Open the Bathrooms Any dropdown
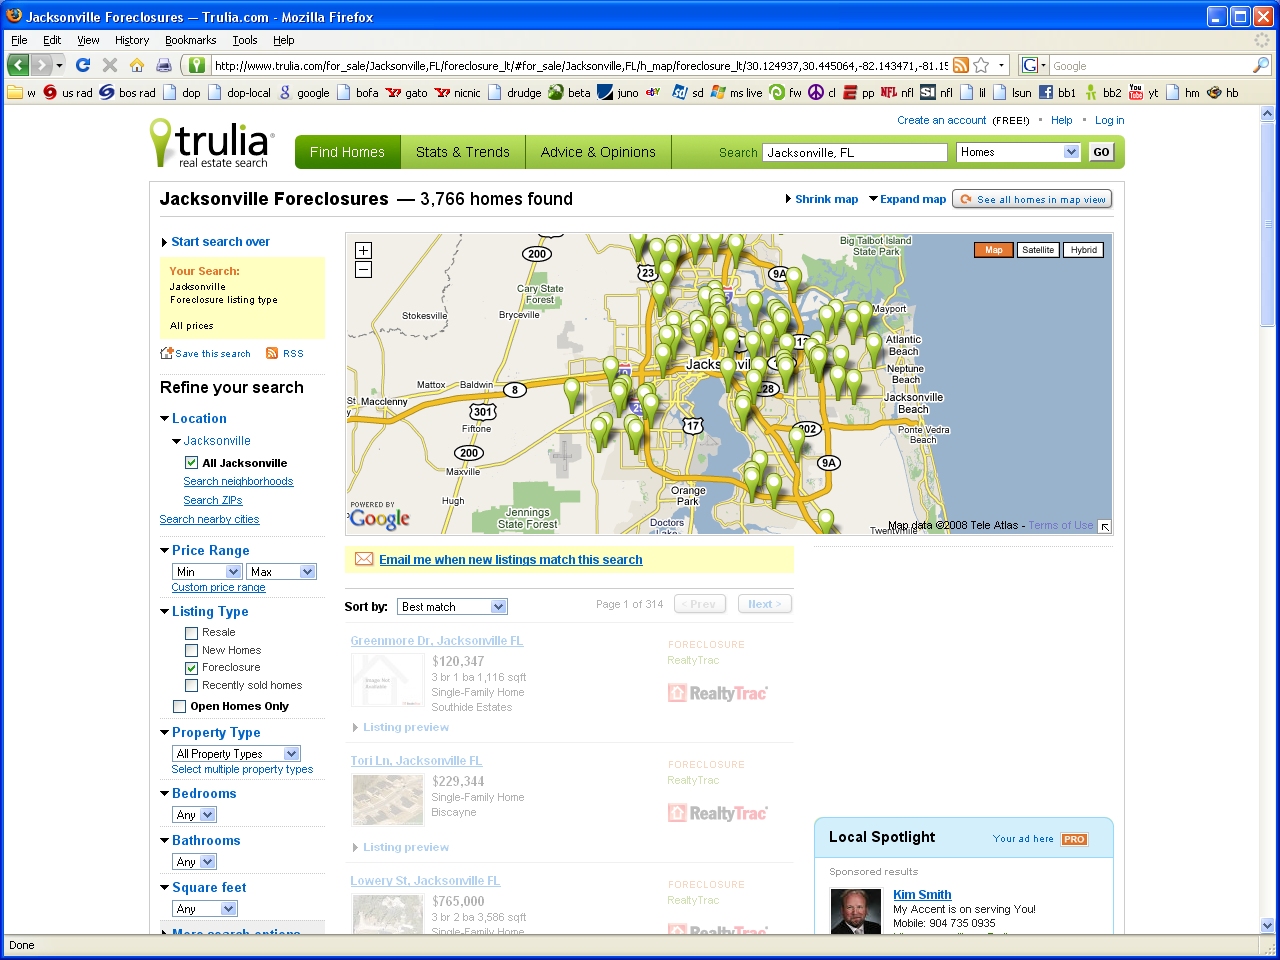 tap(194, 862)
